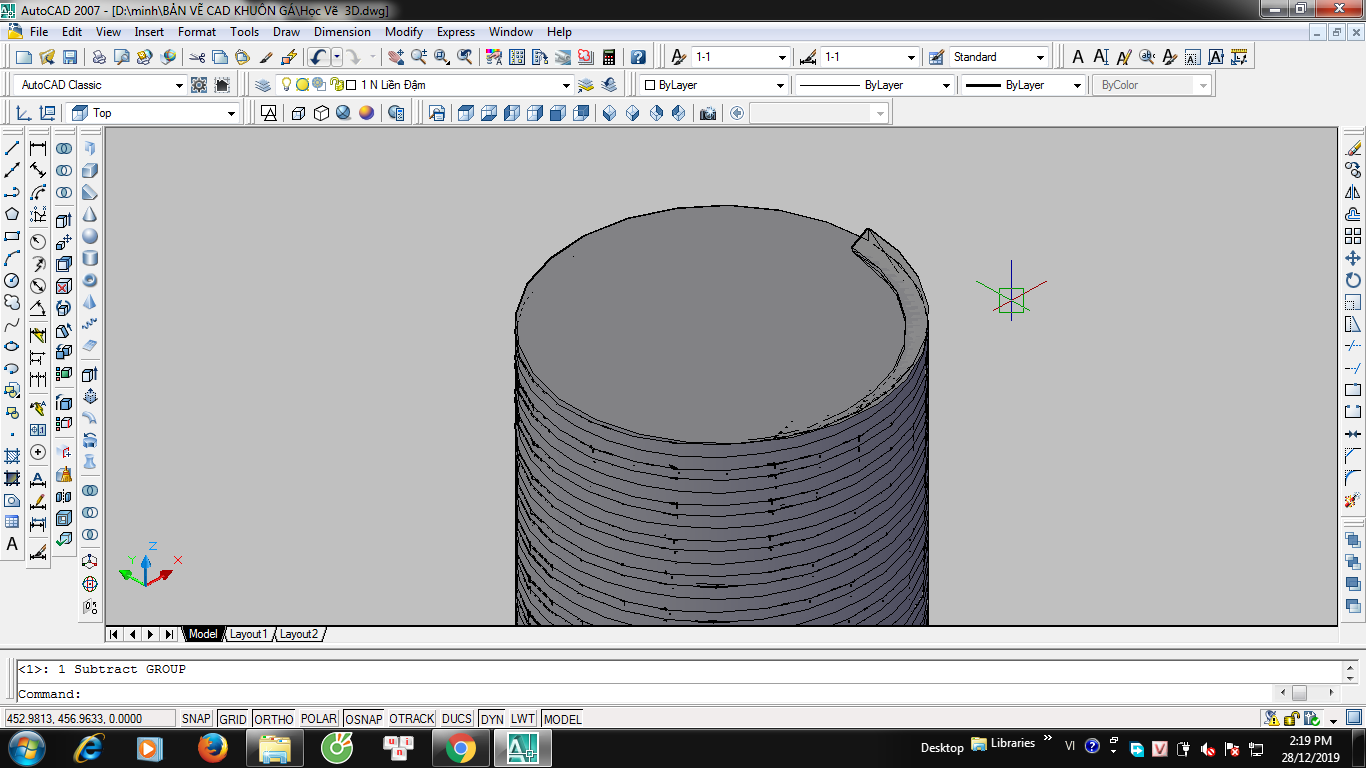Viewport: 1366px width, 768px height.
Task: Open Layer Properties Manager icon
Action: pos(263,85)
